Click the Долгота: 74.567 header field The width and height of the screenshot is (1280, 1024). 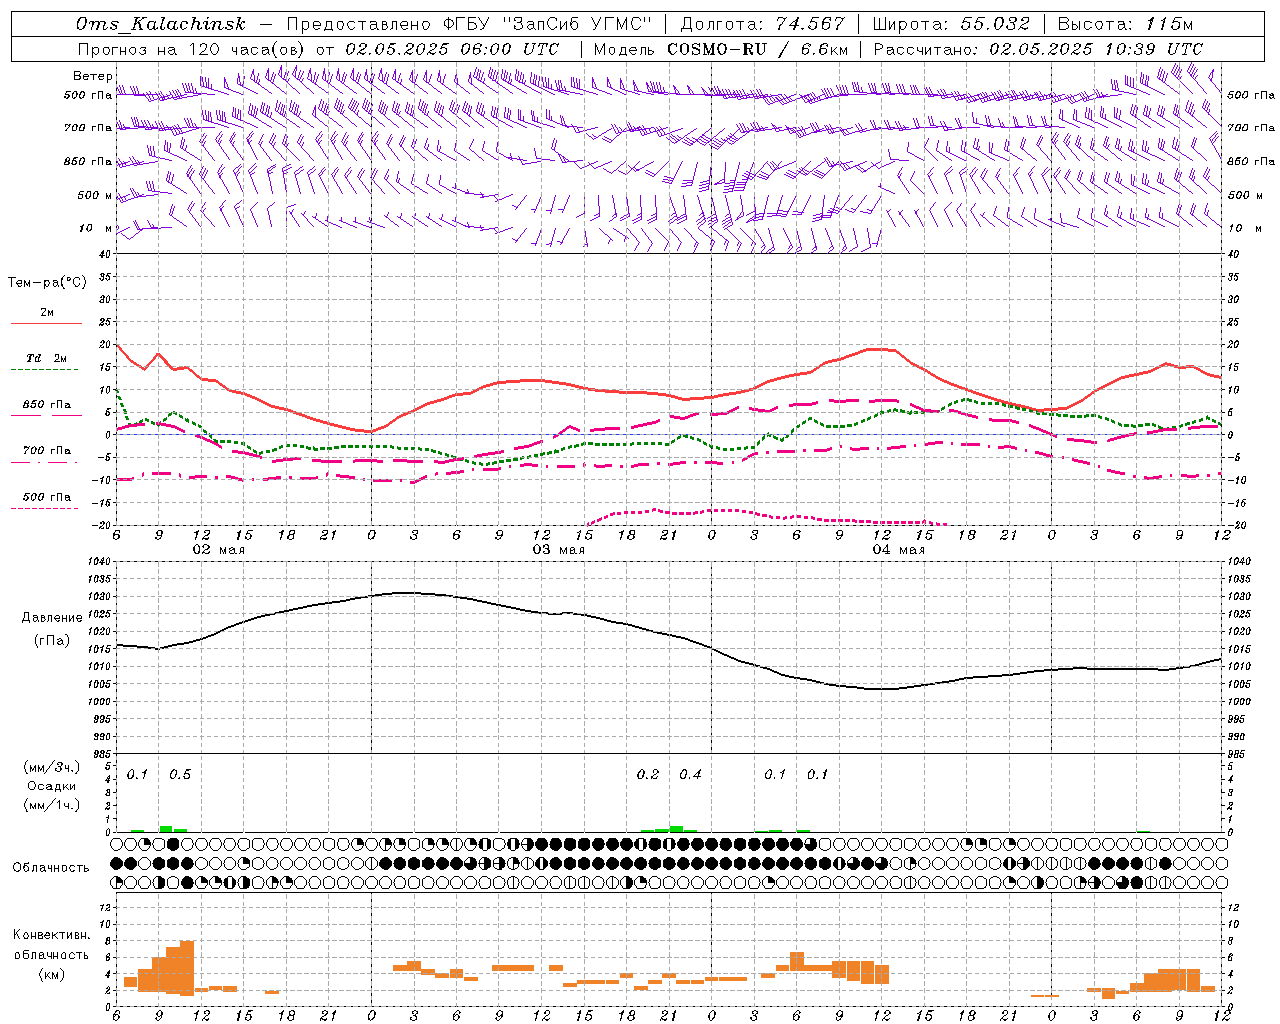pyautogui.click(x=763, y=24)
